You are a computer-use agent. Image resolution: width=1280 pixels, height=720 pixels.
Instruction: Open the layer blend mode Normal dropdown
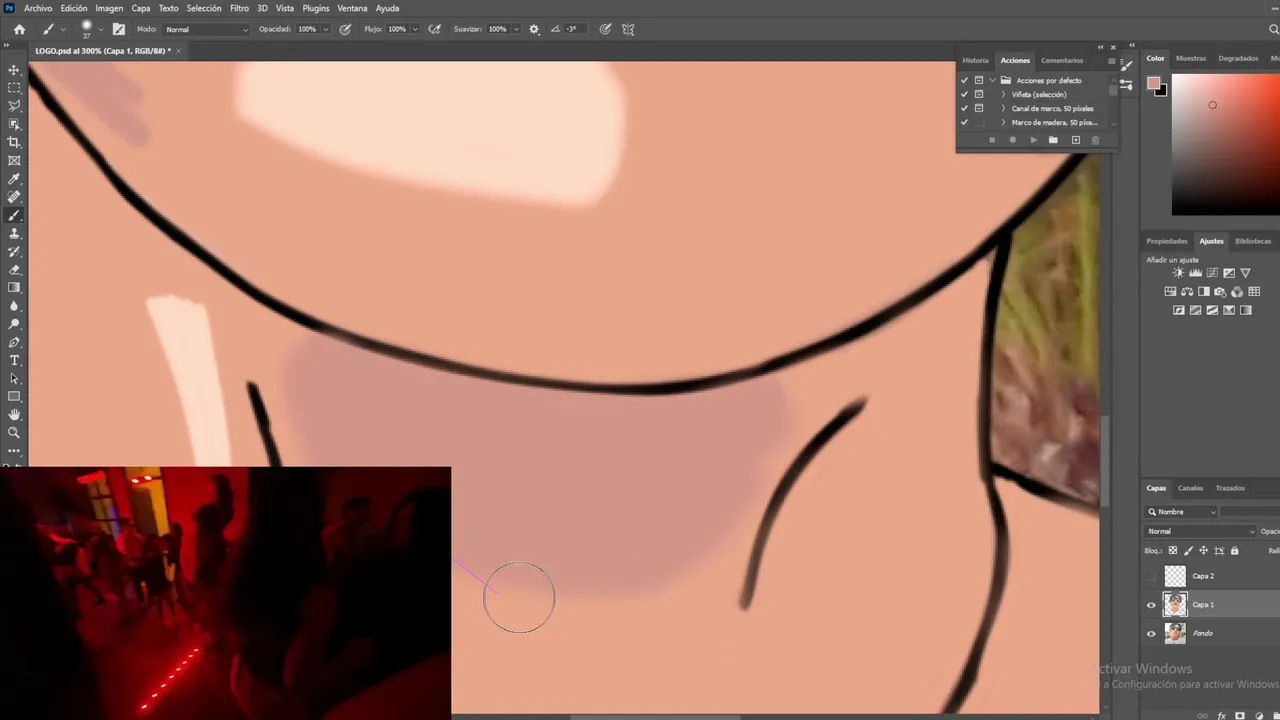[x=1201, y=531]
